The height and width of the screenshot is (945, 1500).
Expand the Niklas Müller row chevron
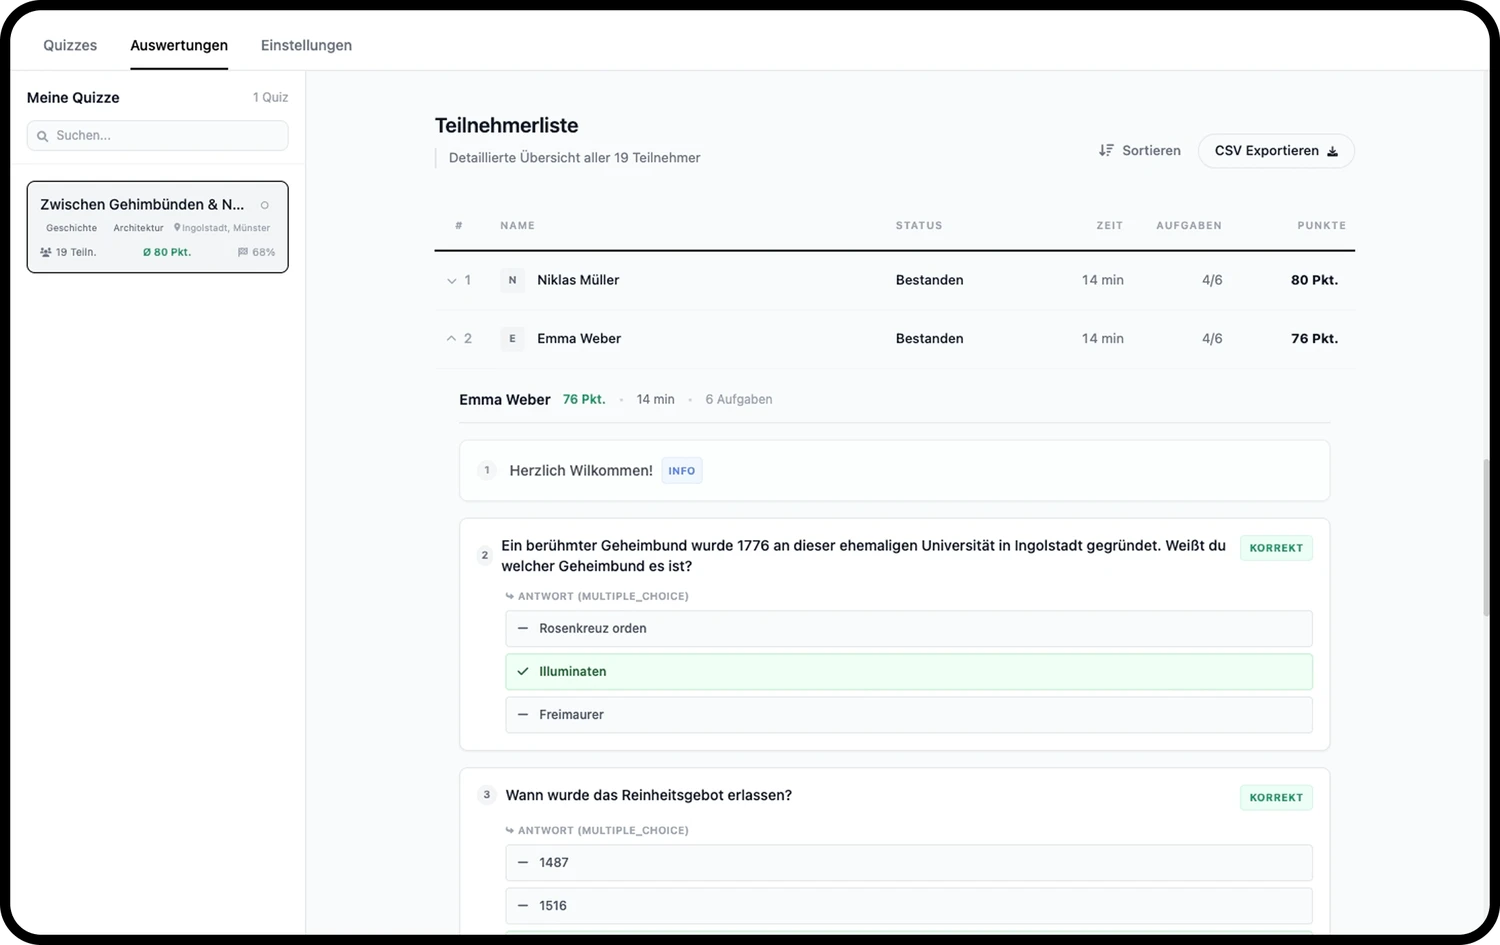coord(451,281)
